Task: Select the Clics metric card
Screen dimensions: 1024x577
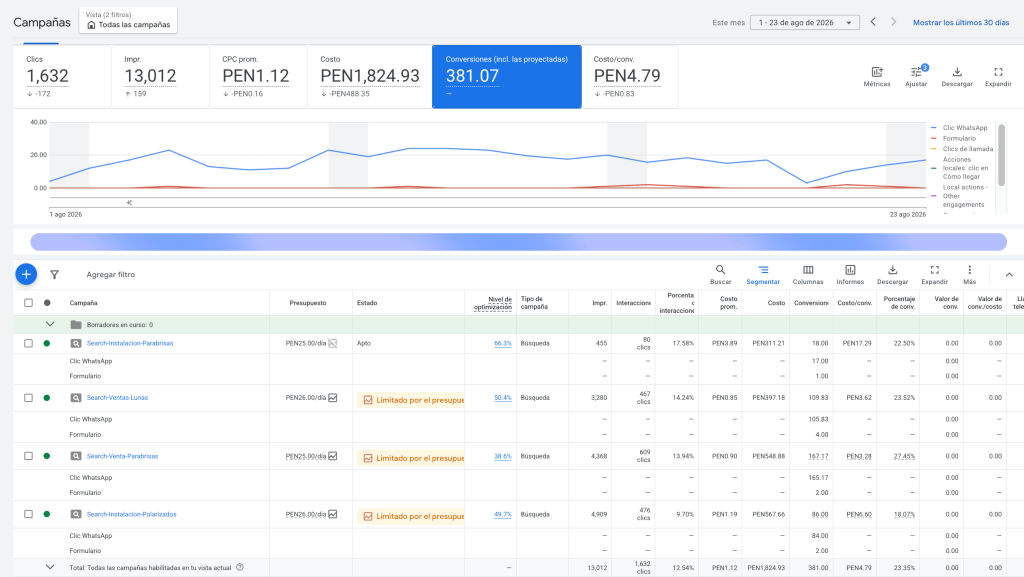Action: [x=62, y=76]
